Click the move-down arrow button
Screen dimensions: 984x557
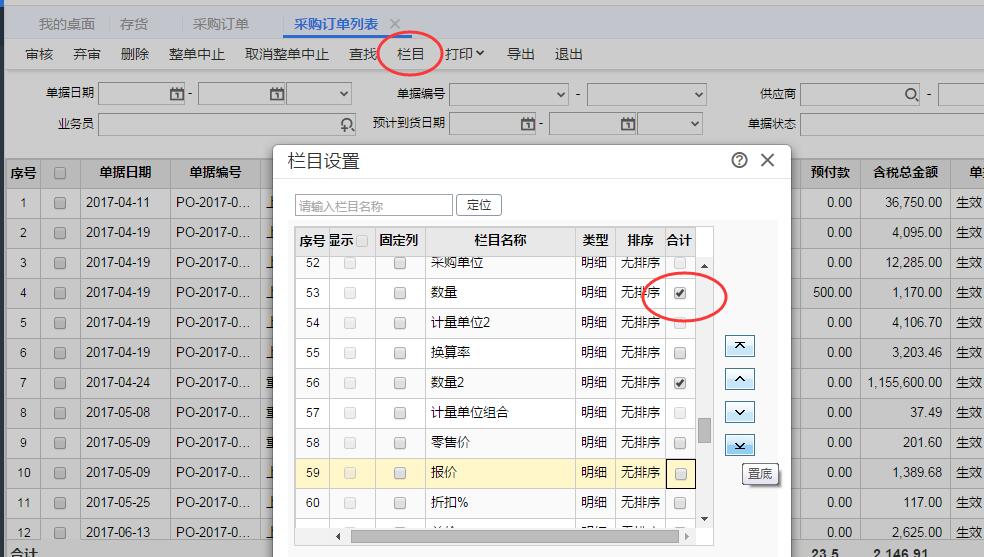click(x=738, y=412)
